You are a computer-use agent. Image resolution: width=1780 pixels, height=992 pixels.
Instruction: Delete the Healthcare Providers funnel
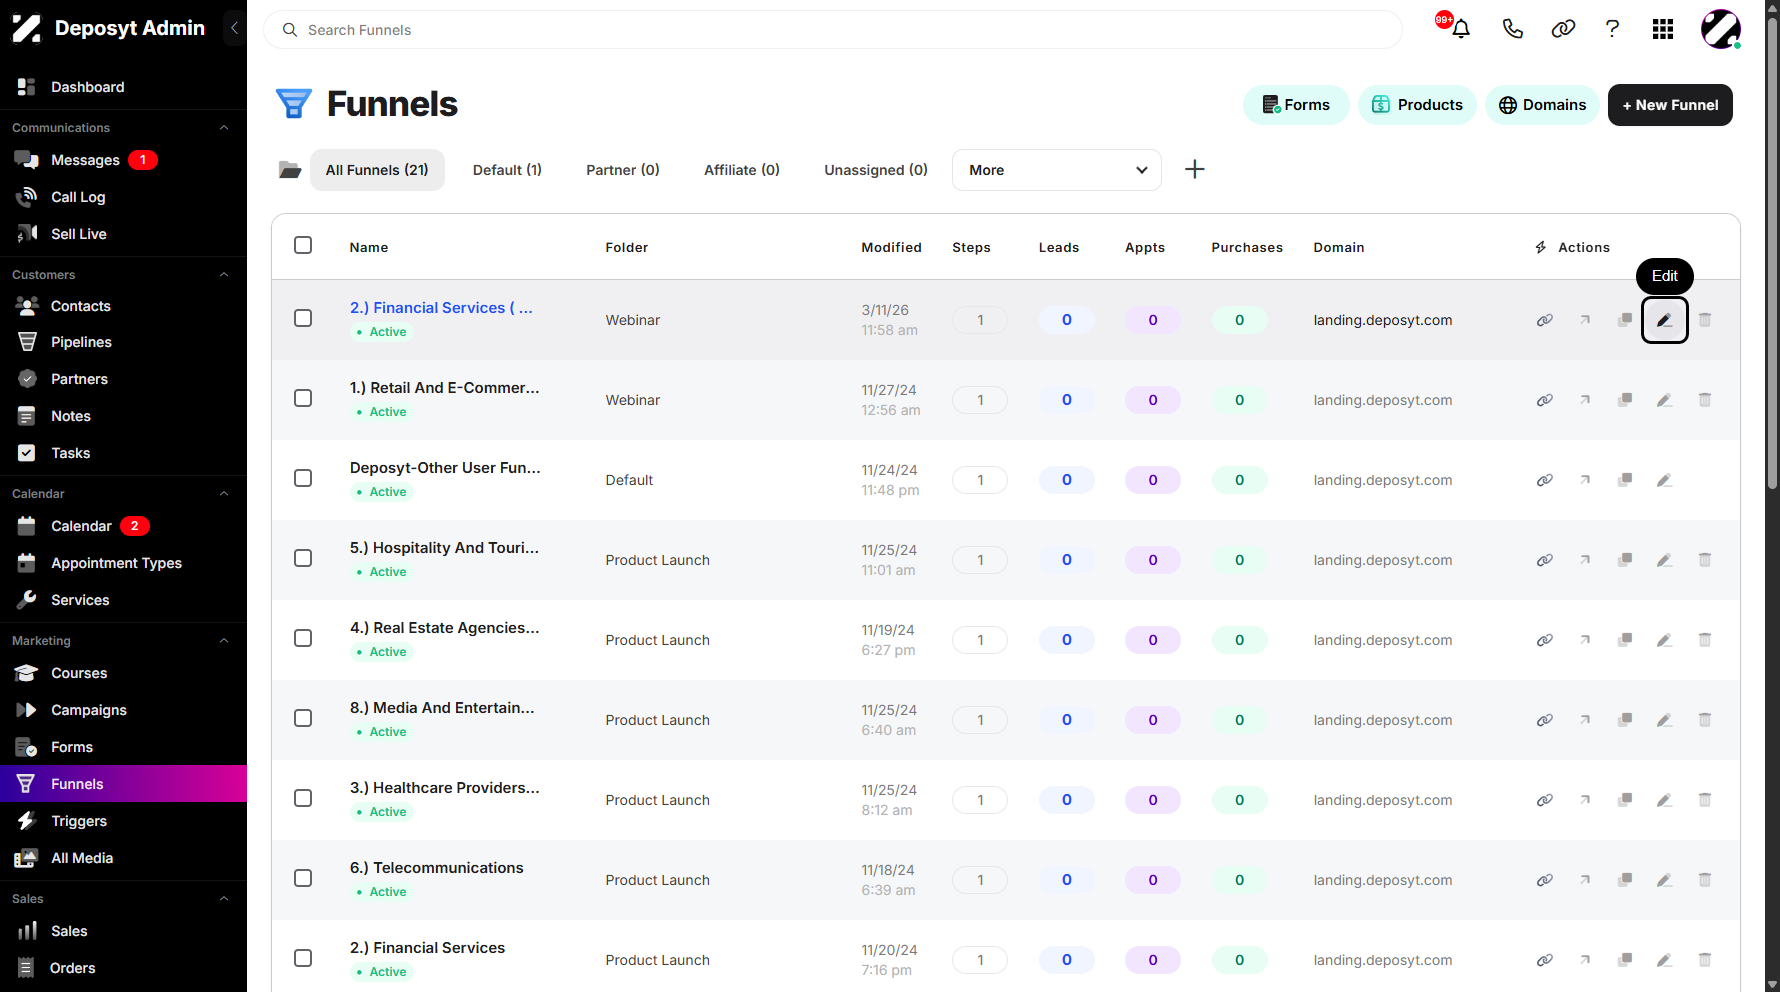click(1705, 800)
